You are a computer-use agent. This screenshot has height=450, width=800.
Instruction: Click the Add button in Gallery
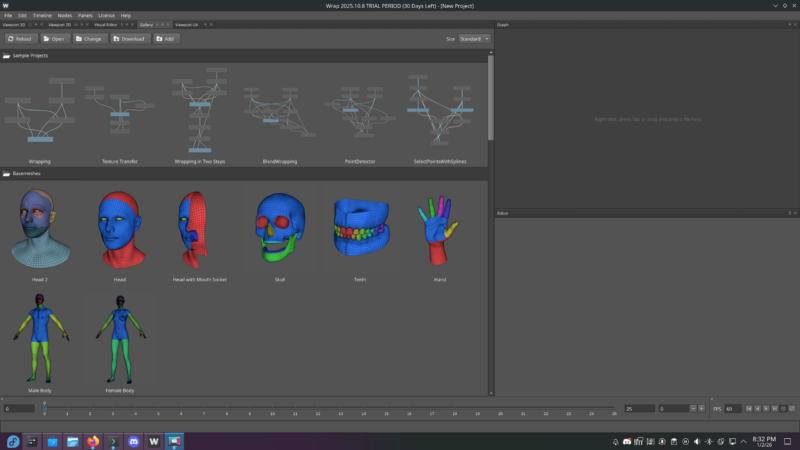tap(166, 39)
